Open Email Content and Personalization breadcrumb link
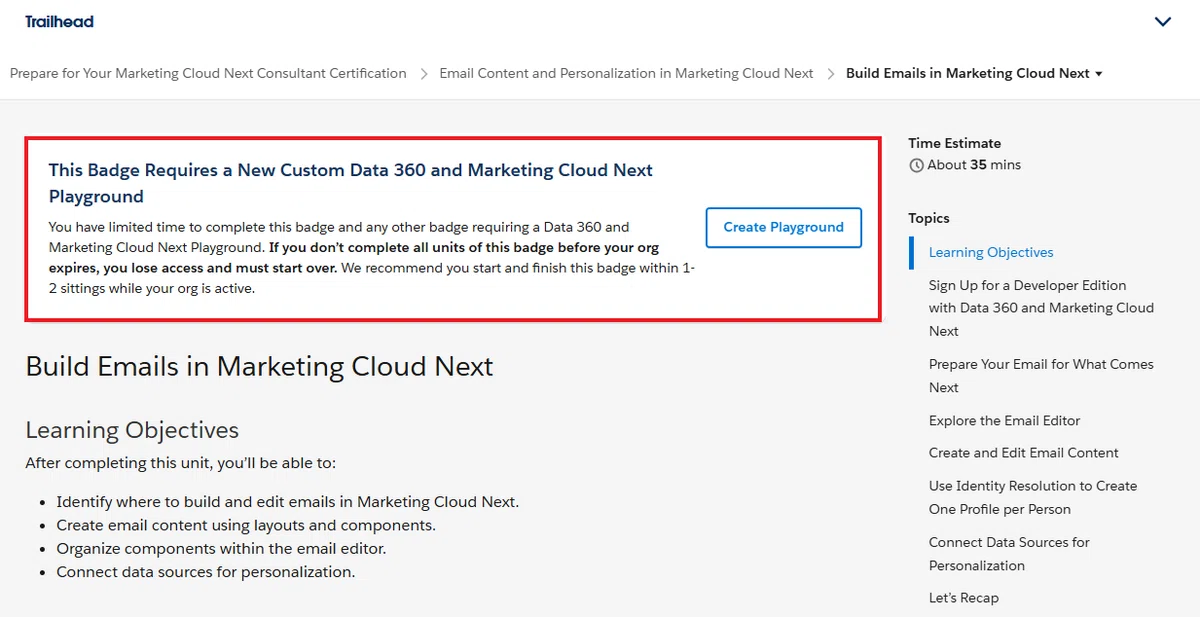Viewport: 1200px width, 617px height. point(626,73)
